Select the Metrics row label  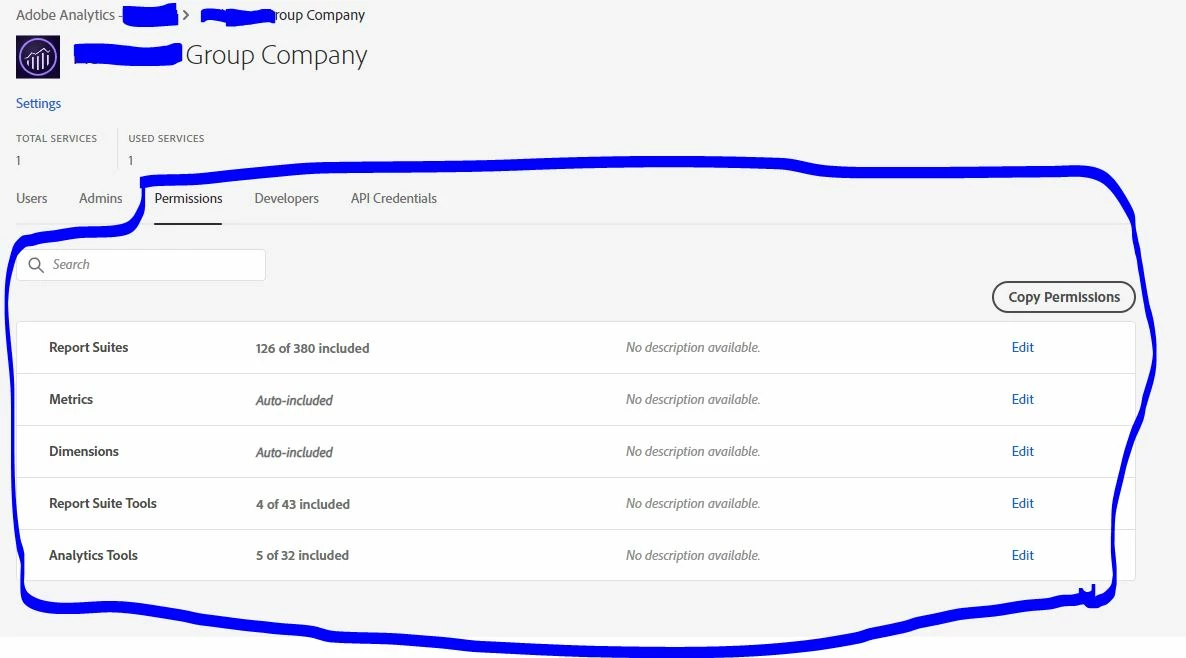click(71, 399)
